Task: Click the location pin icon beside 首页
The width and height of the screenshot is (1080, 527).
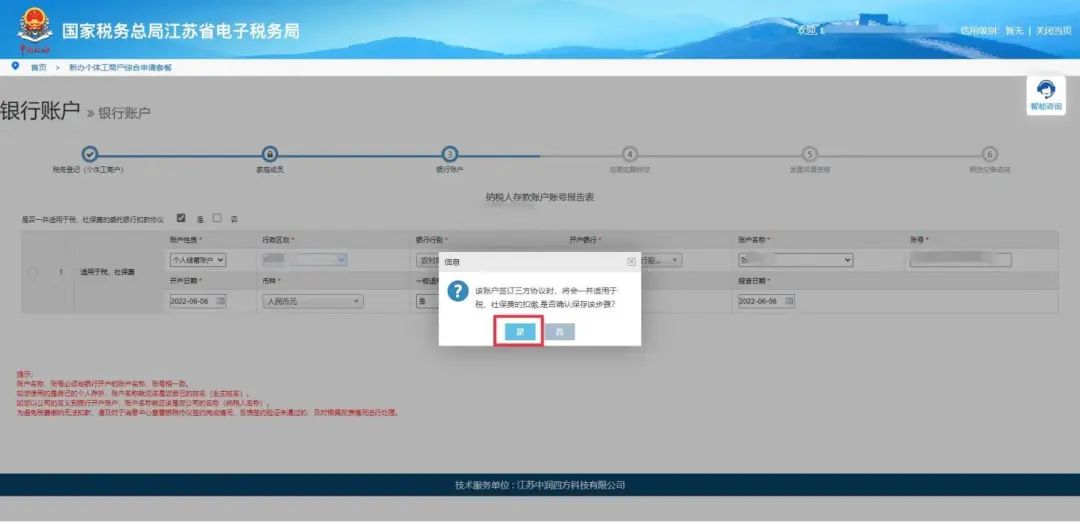Action: tap(15, 66)
